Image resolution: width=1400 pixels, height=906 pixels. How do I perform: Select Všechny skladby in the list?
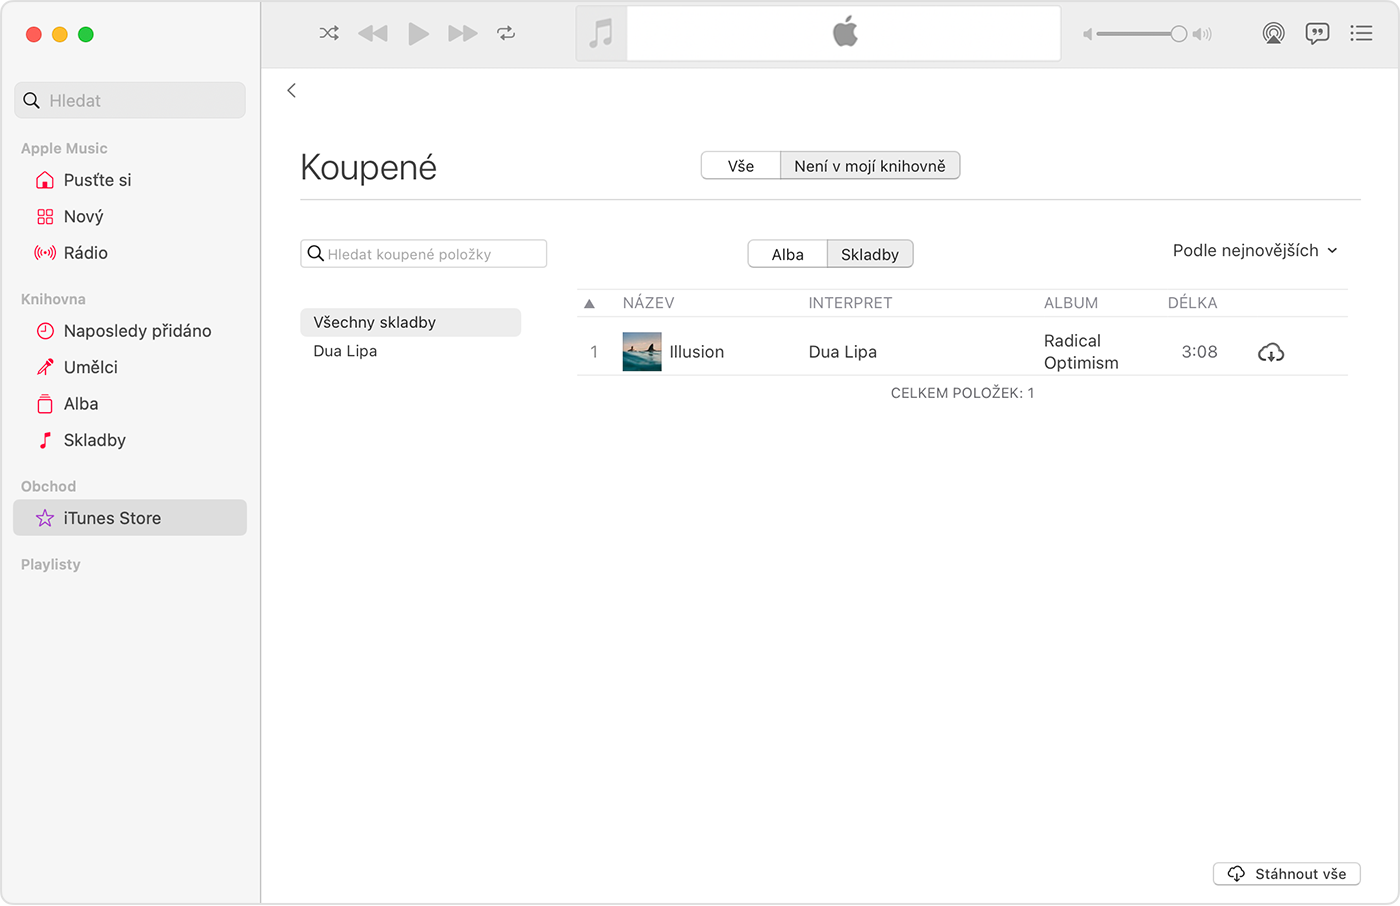(411, 322)
